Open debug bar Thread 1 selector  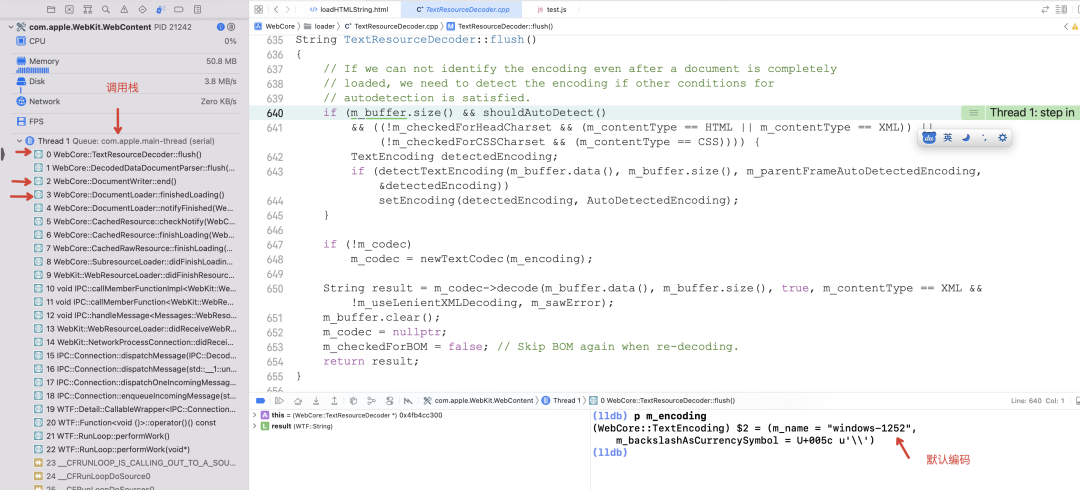point(561,400)
